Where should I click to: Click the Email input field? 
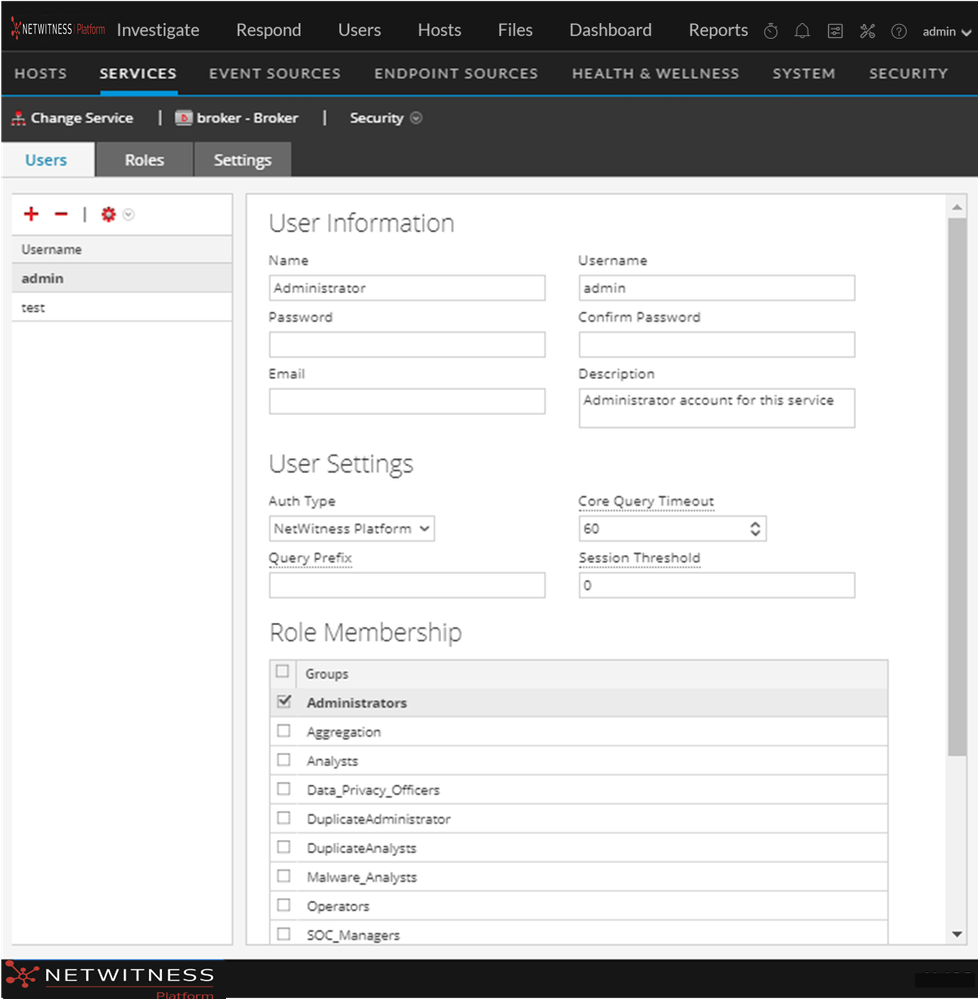[407, 402]
